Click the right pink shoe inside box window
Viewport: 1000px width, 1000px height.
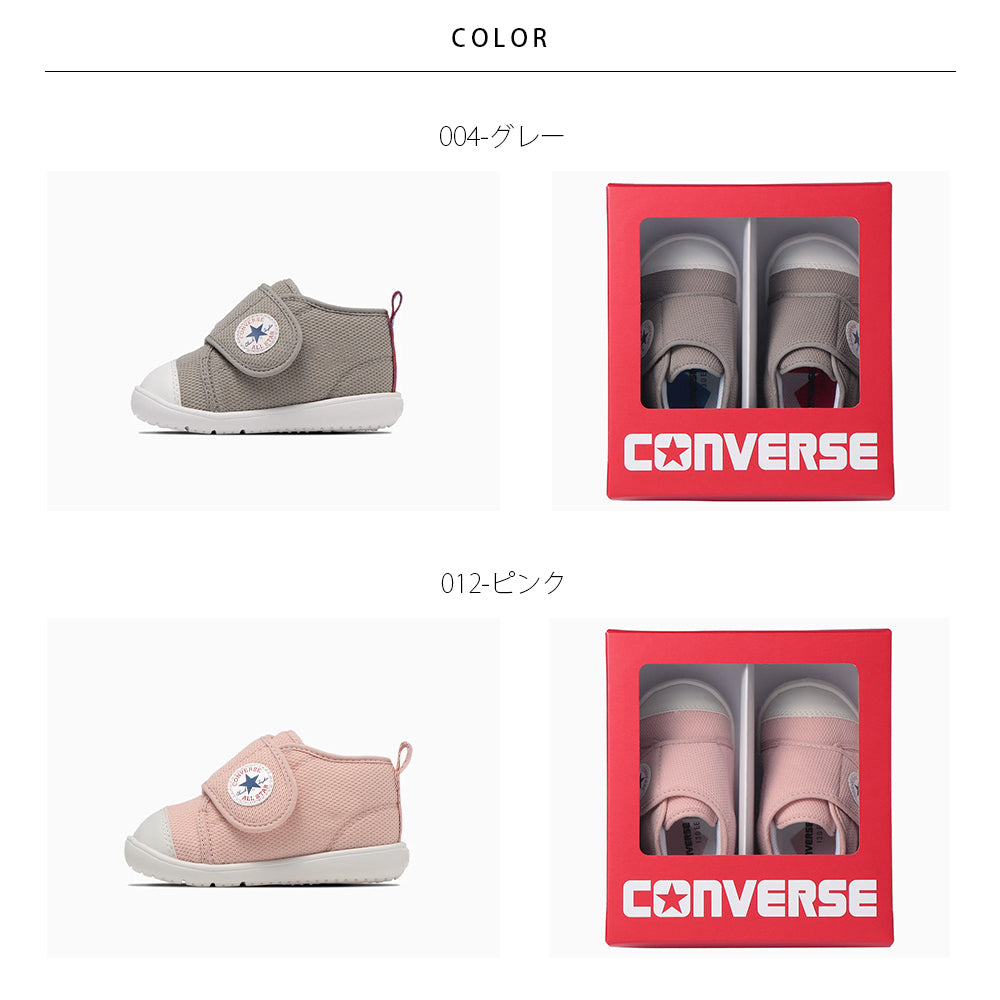[809, 767]
